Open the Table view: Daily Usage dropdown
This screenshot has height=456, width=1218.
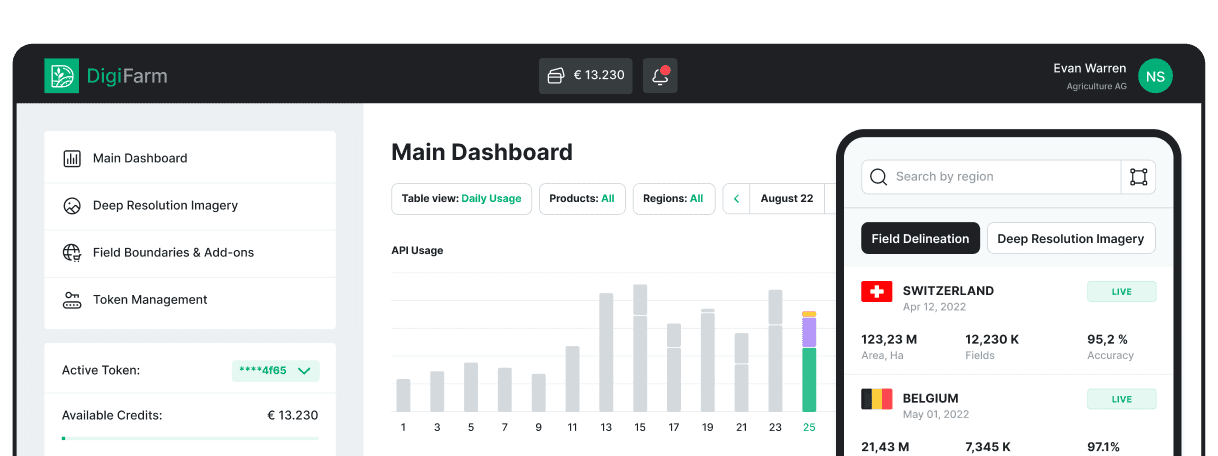[x=461, y=199]
